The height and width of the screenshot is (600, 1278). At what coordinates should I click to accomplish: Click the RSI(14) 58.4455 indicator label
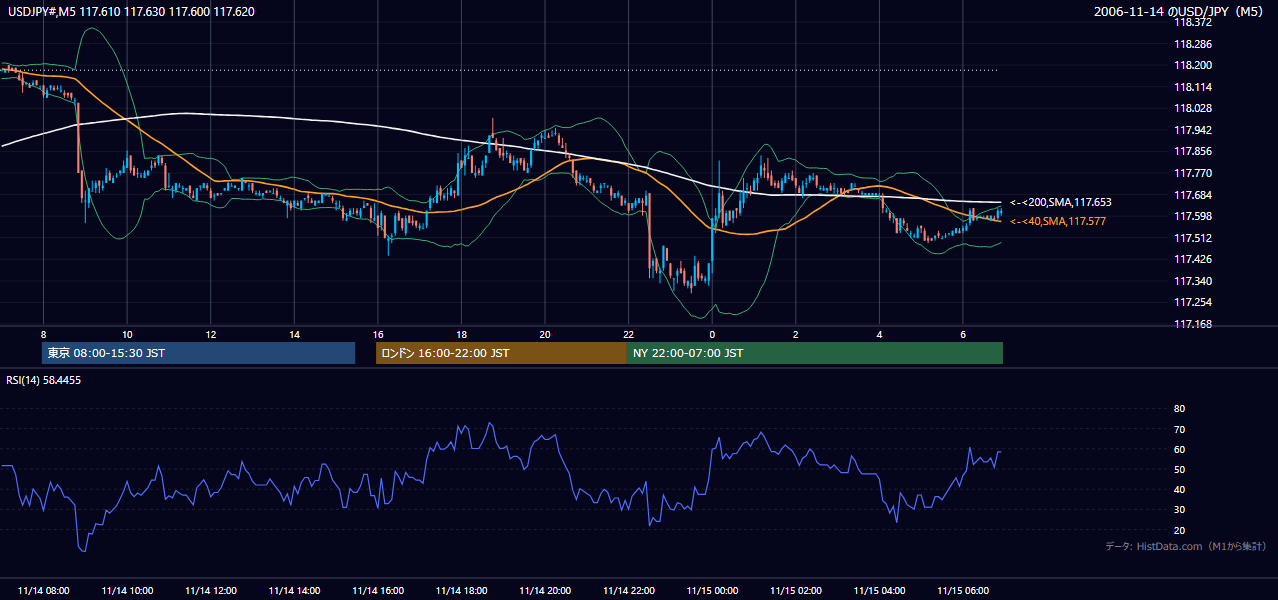click(44, 380)
